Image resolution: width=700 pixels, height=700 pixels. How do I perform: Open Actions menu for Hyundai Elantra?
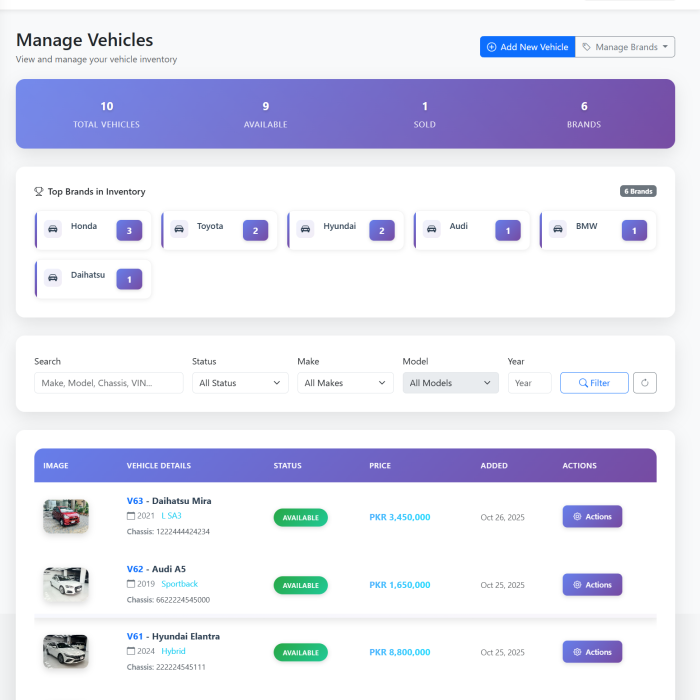pyautogui.click(x=592, y=652)
